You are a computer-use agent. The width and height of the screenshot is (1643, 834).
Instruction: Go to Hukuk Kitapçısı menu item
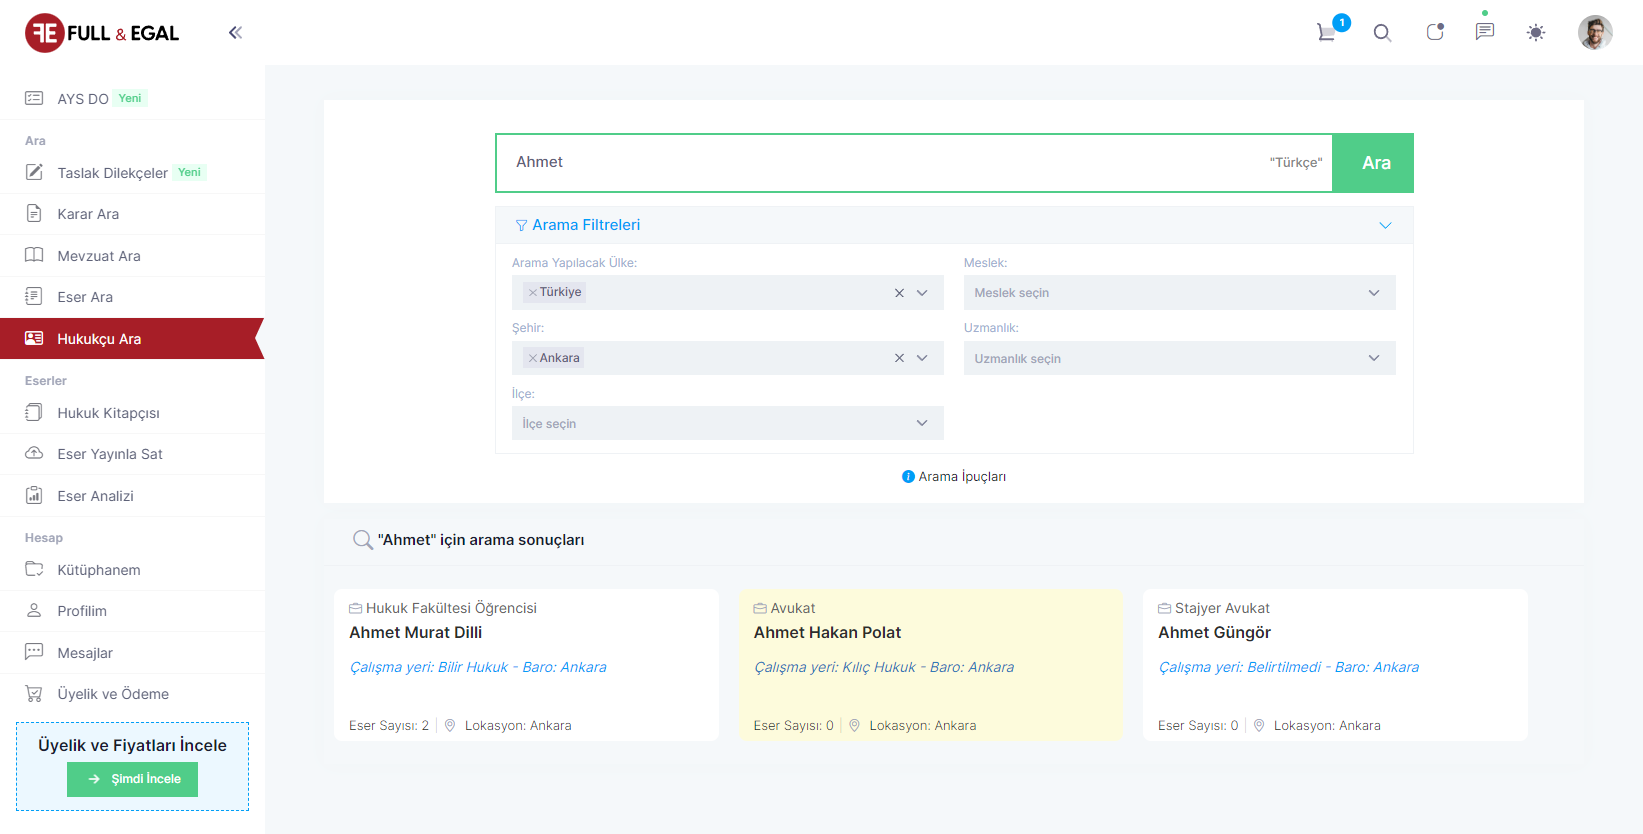tap(108, 413)
